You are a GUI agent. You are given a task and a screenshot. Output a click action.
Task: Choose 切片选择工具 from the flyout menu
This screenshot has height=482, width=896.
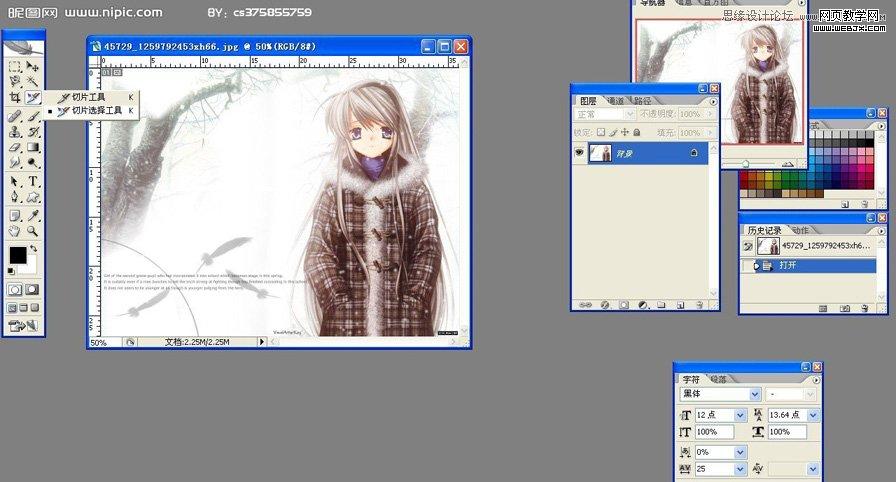[97, 110]
